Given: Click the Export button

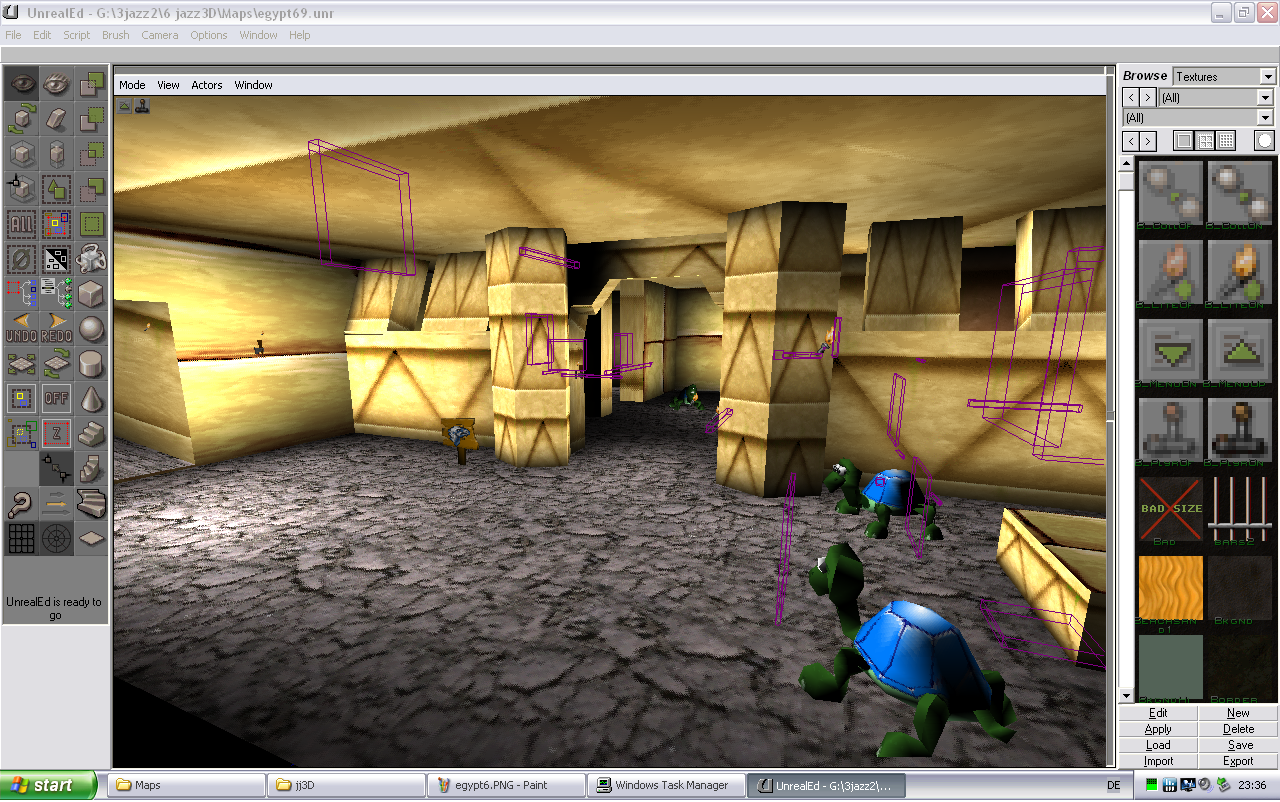Looking at the screenshot, I should pos(1238,761).
